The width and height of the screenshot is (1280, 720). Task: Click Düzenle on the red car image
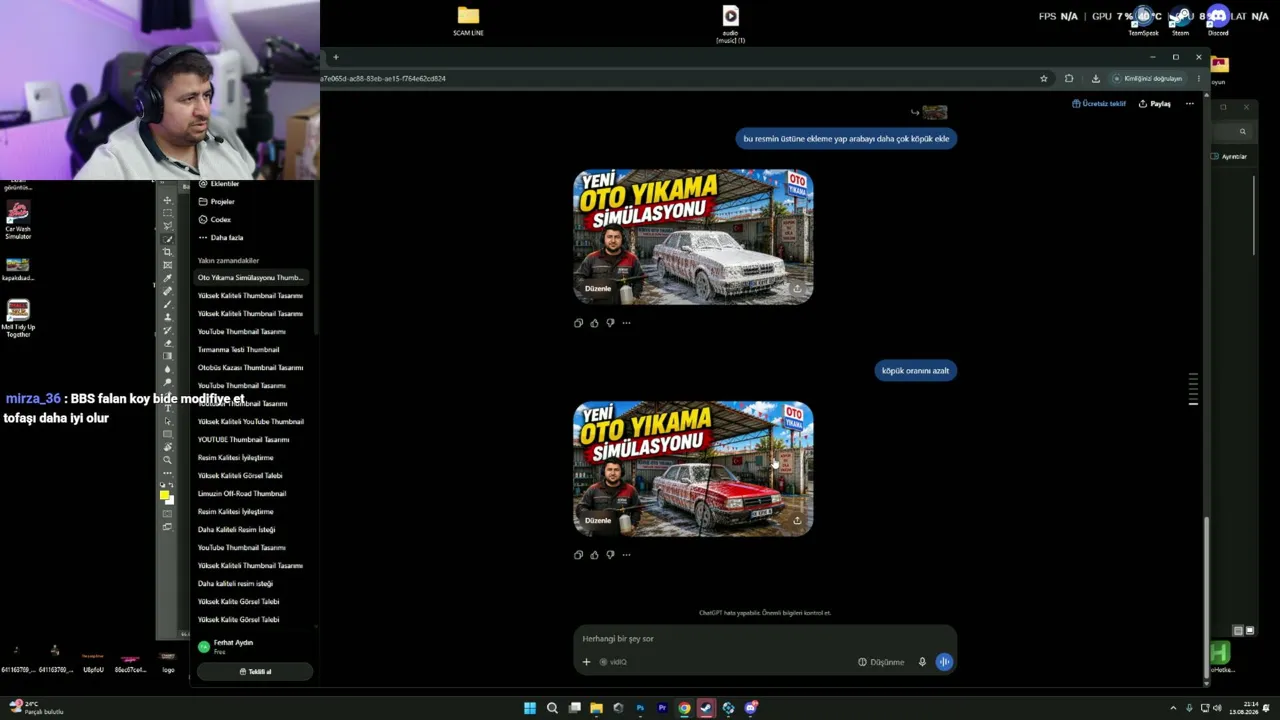pyautogui.click(x=598, y=520)
